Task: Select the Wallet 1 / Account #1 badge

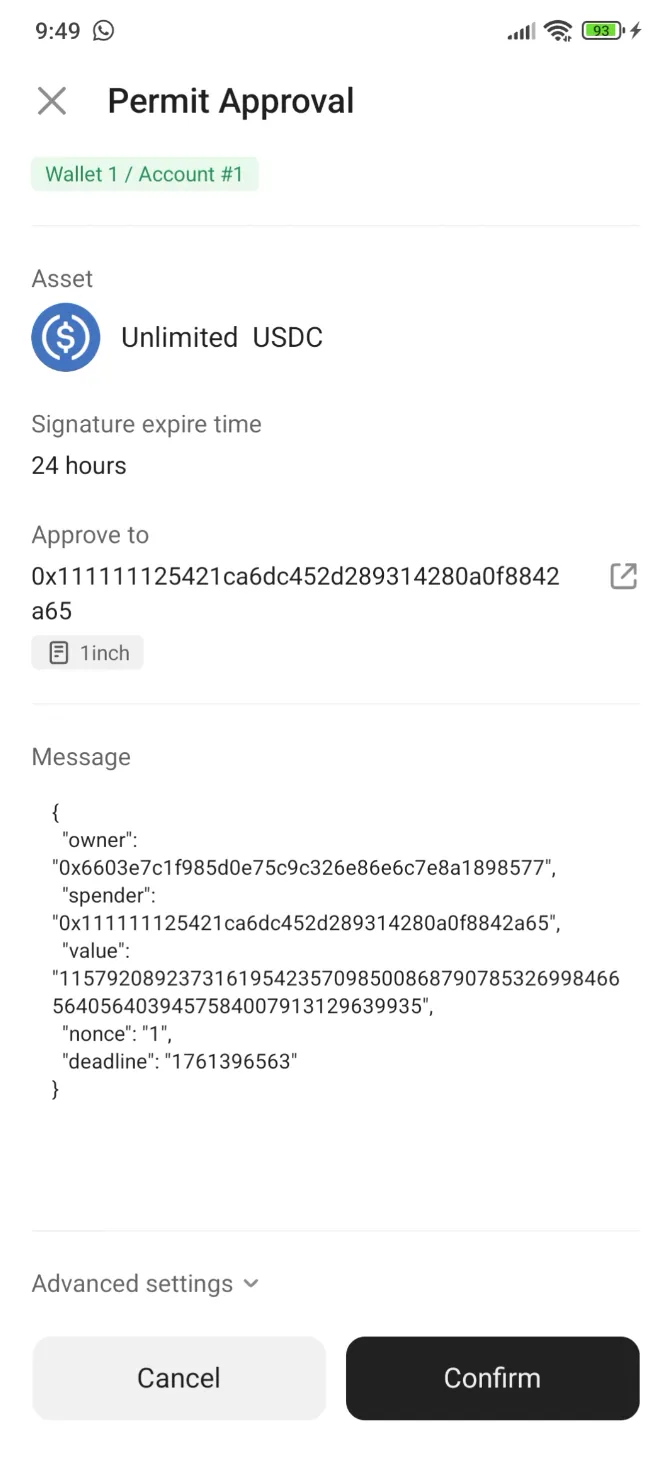Action: [144, 173]
